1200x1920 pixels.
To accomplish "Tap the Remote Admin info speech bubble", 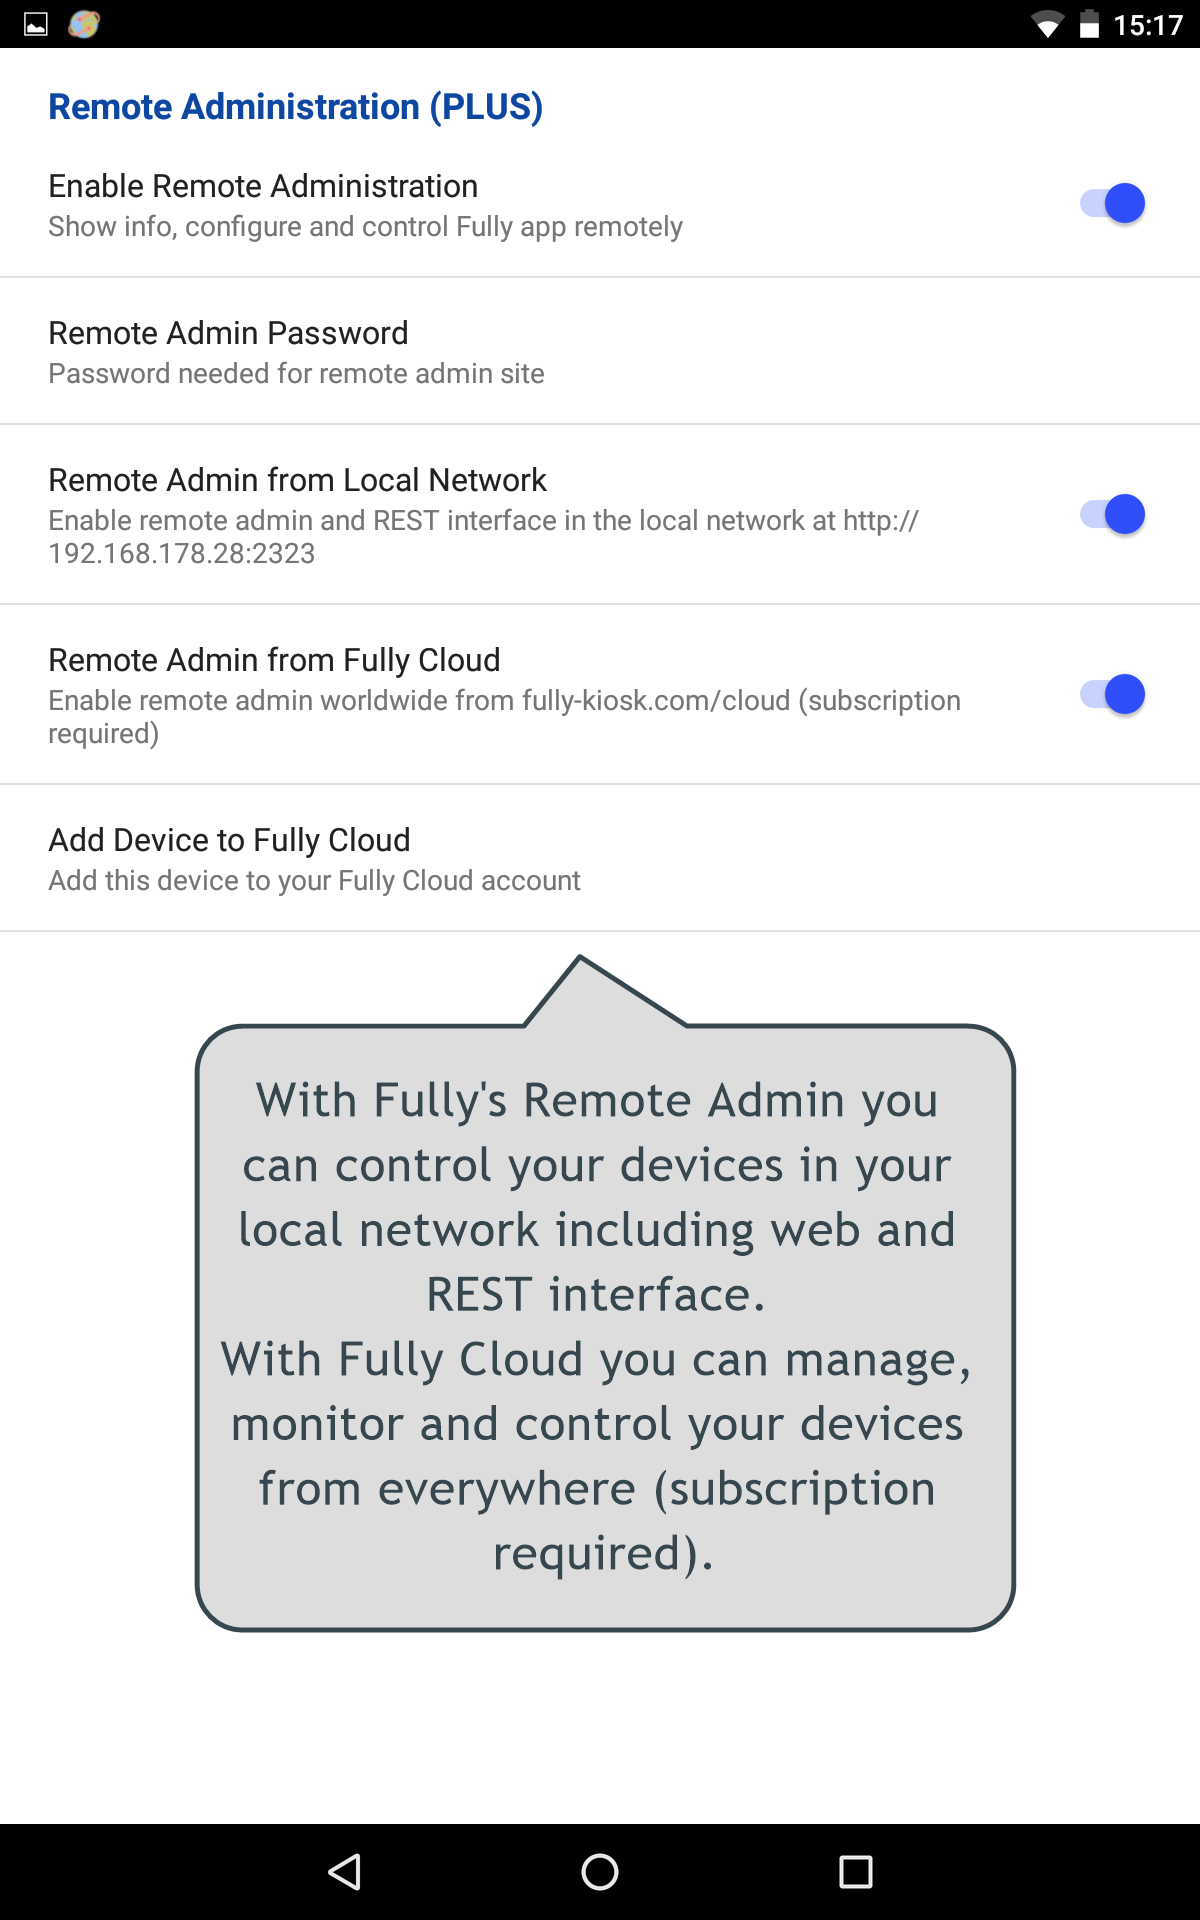I will click(x=605, y=1293).
